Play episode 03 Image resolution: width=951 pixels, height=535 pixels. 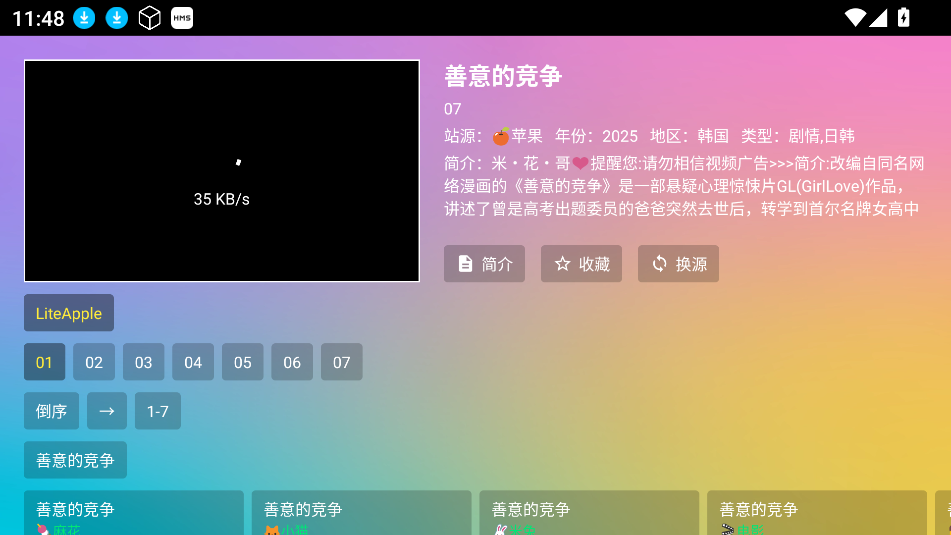click(x=144, y=362)
